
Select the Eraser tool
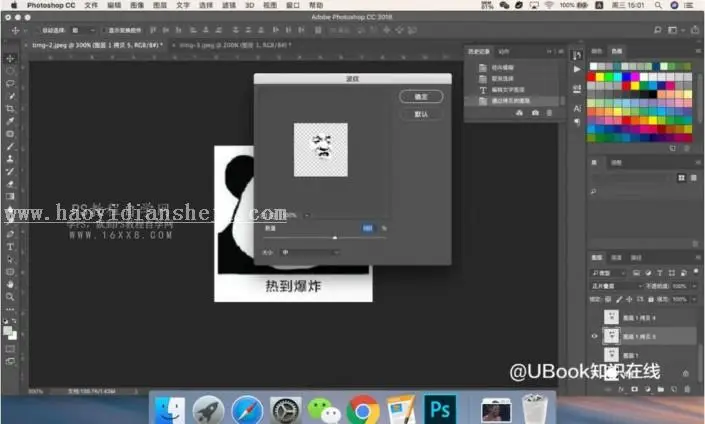click(10, 184)
